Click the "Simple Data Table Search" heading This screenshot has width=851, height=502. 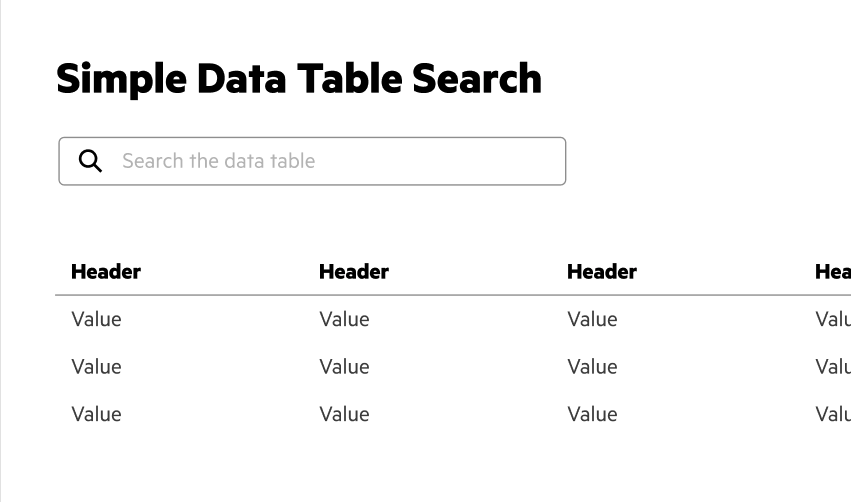[299, 79]
